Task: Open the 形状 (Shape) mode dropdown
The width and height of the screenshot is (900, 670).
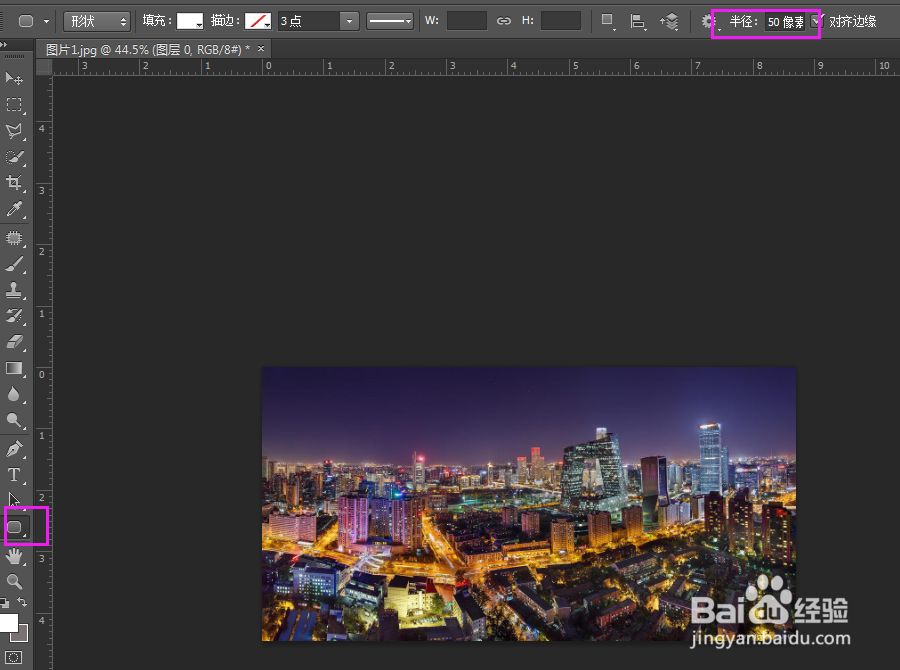Action: click(x=96, y=20)
